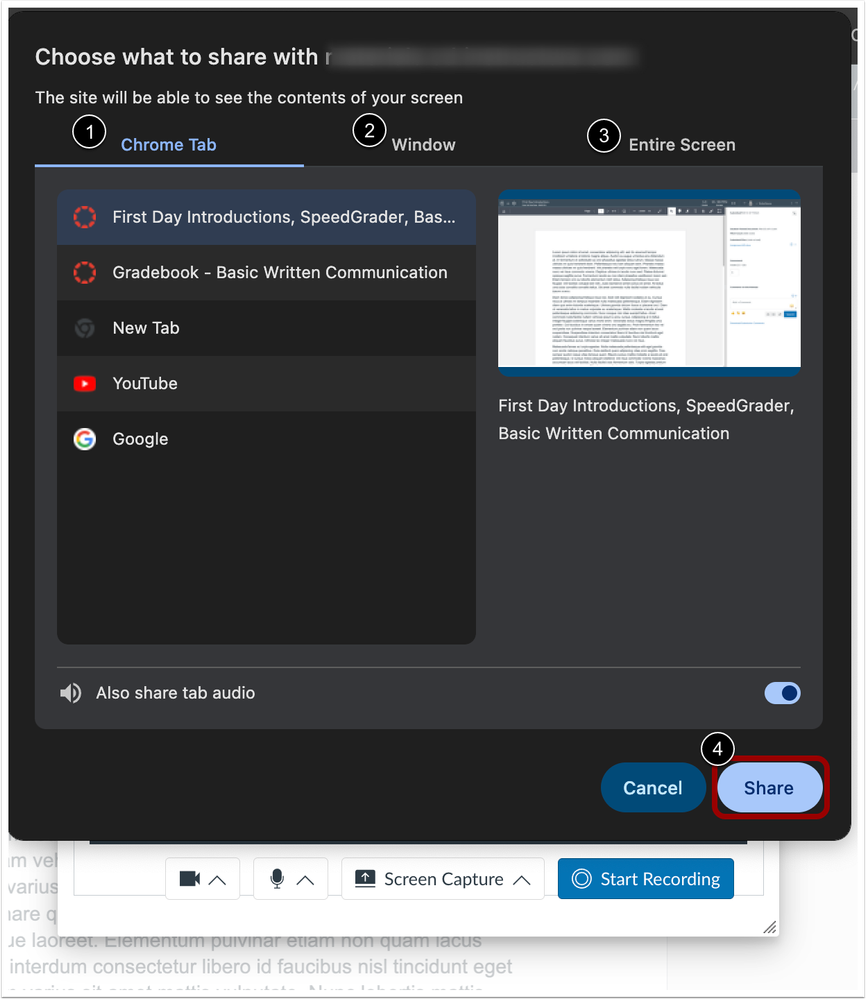Click the Canvas icon beside First Day Introductions
Image resolution: width=866 pixels, height=999 pixels.
click(85, 217)
